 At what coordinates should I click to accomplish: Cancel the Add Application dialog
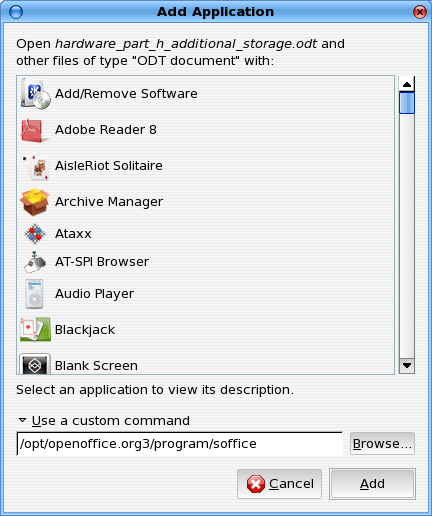[x=279, y=484]
